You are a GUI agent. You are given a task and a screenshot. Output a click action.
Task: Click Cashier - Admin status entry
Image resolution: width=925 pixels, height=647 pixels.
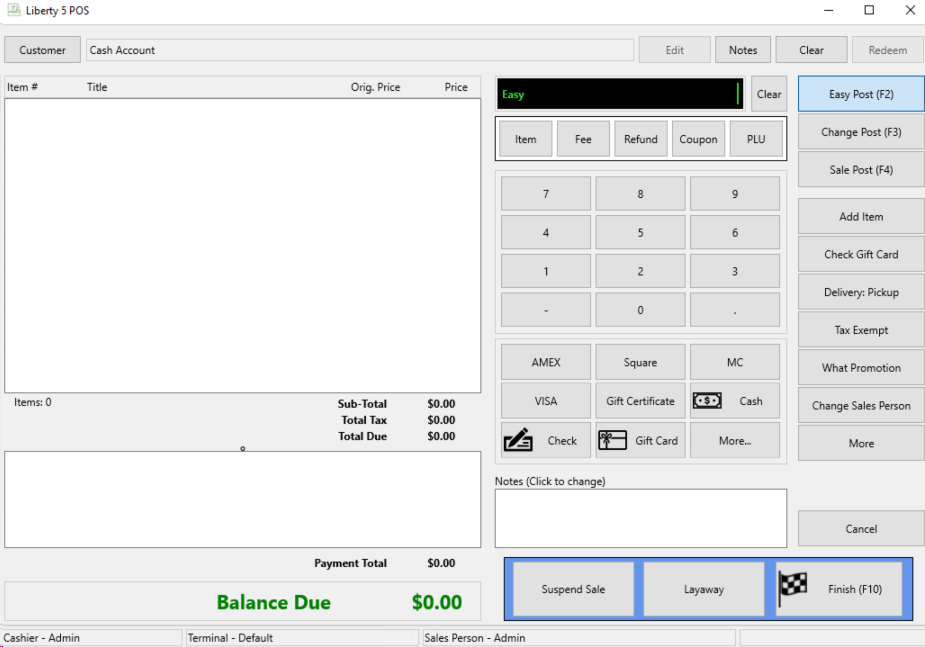coord(92,638)
